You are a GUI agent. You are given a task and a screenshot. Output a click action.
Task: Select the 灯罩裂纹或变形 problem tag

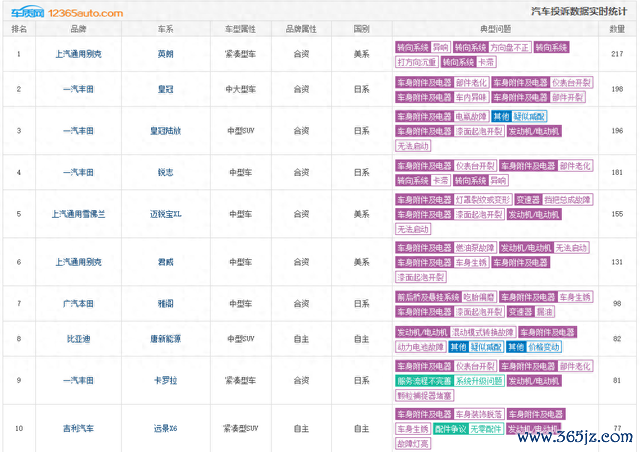[483, 200]
